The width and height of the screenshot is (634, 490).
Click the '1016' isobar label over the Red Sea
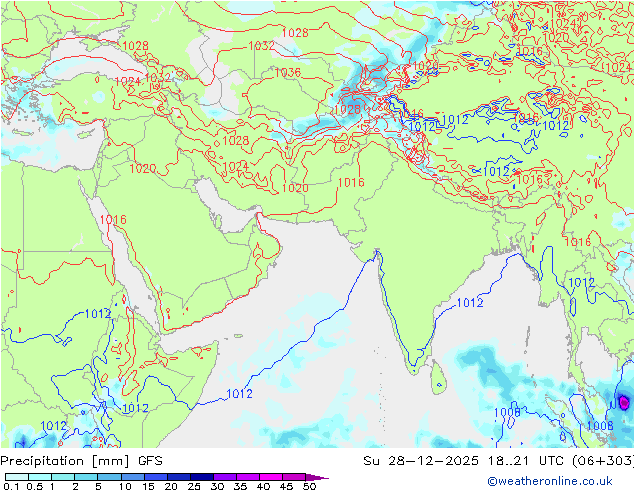point(113,220)
